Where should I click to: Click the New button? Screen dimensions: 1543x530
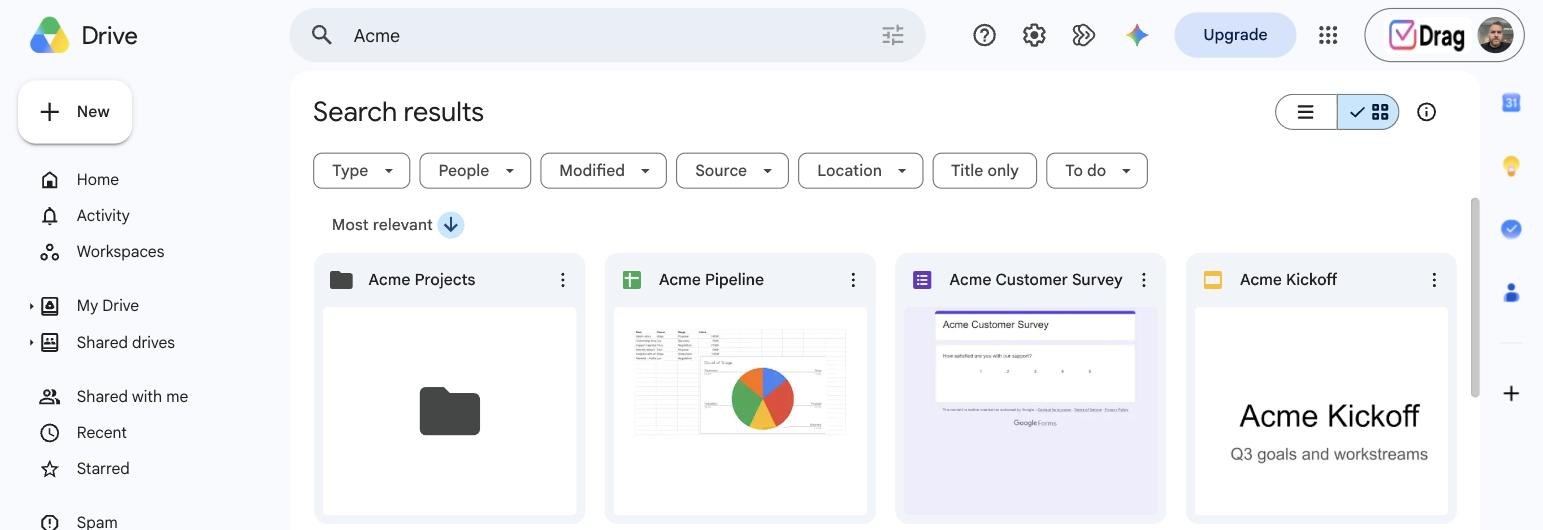click(x=75, y=112)
